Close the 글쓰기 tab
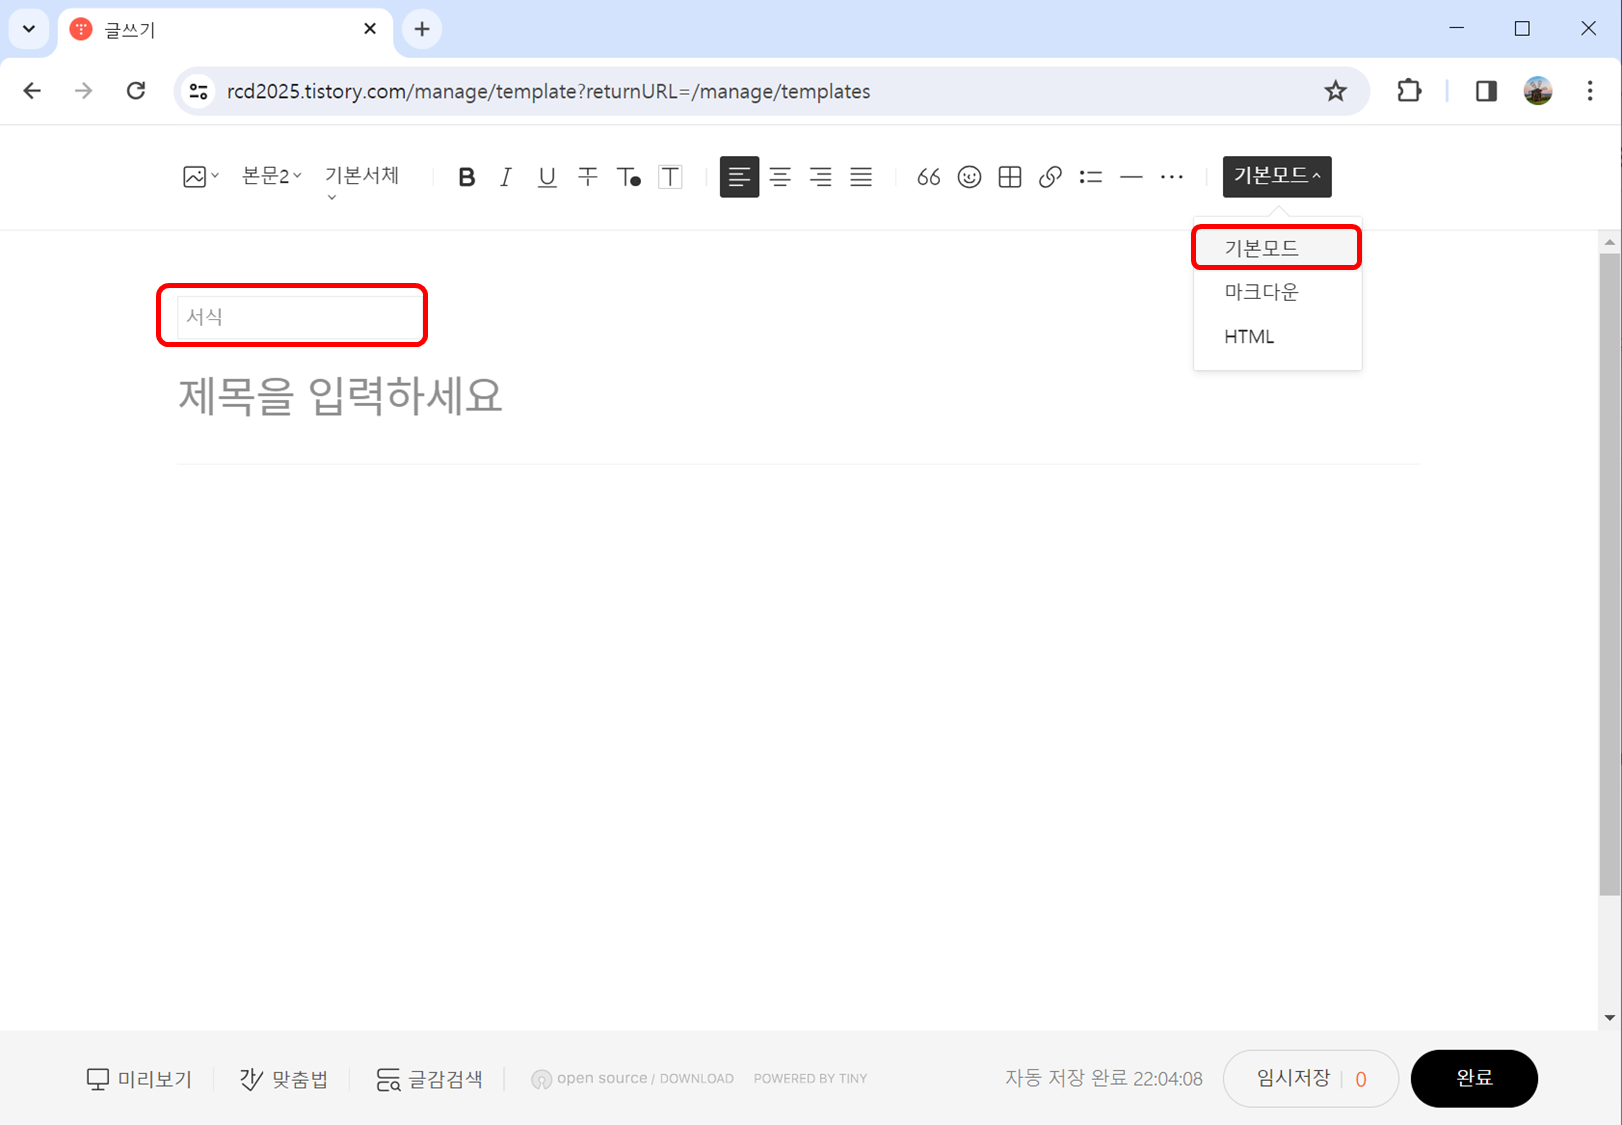 click(x=370, y=29)
